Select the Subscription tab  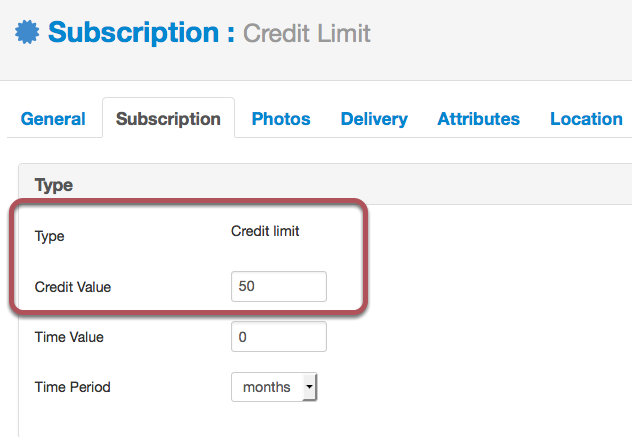[168, 119]
